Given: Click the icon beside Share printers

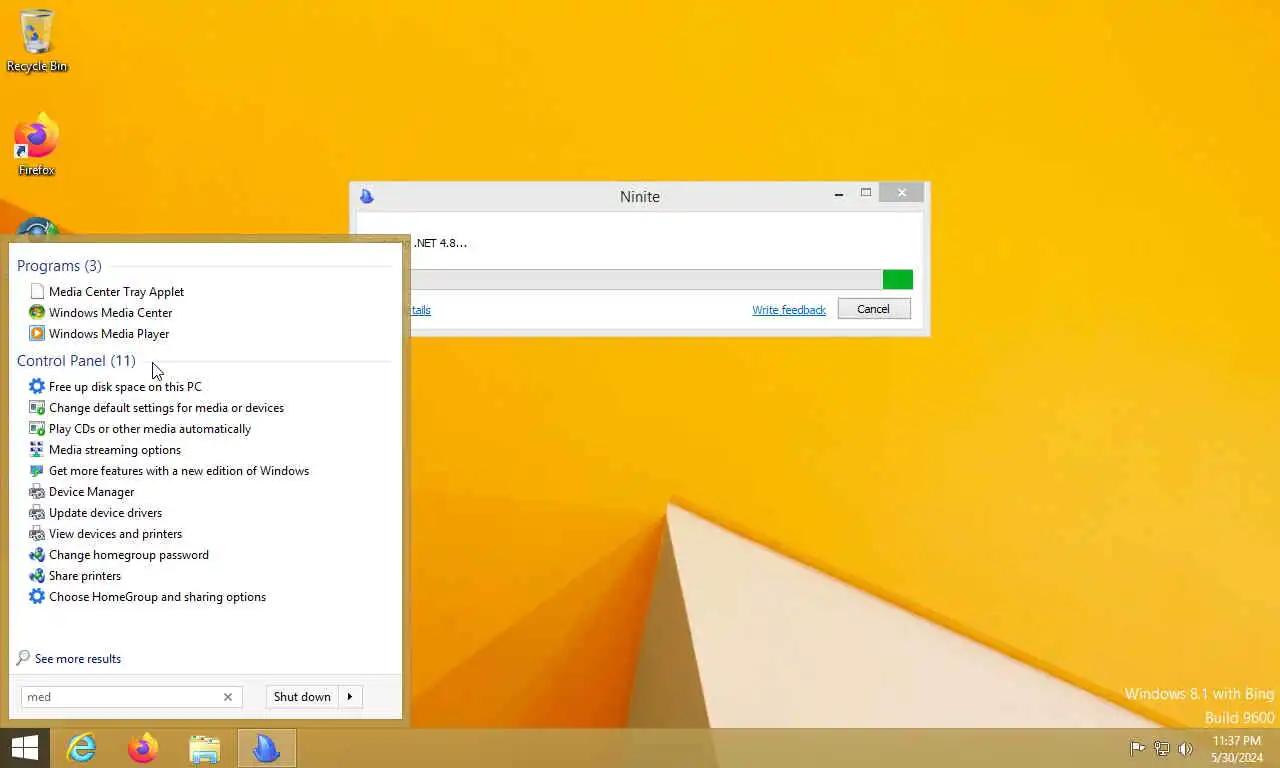Looking at the screenshot, I should [x=37, y=575].
